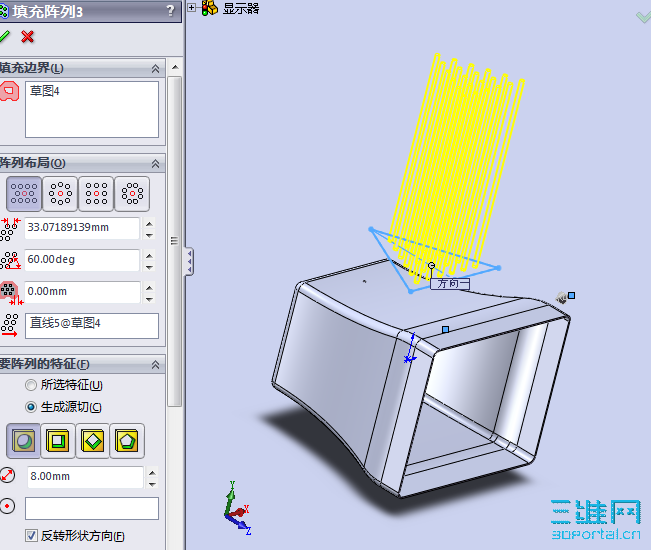Collapse the 填充边界 section
Image resolution: width=651 pixels, height=550 pixels.
click(x=155, y=68)
